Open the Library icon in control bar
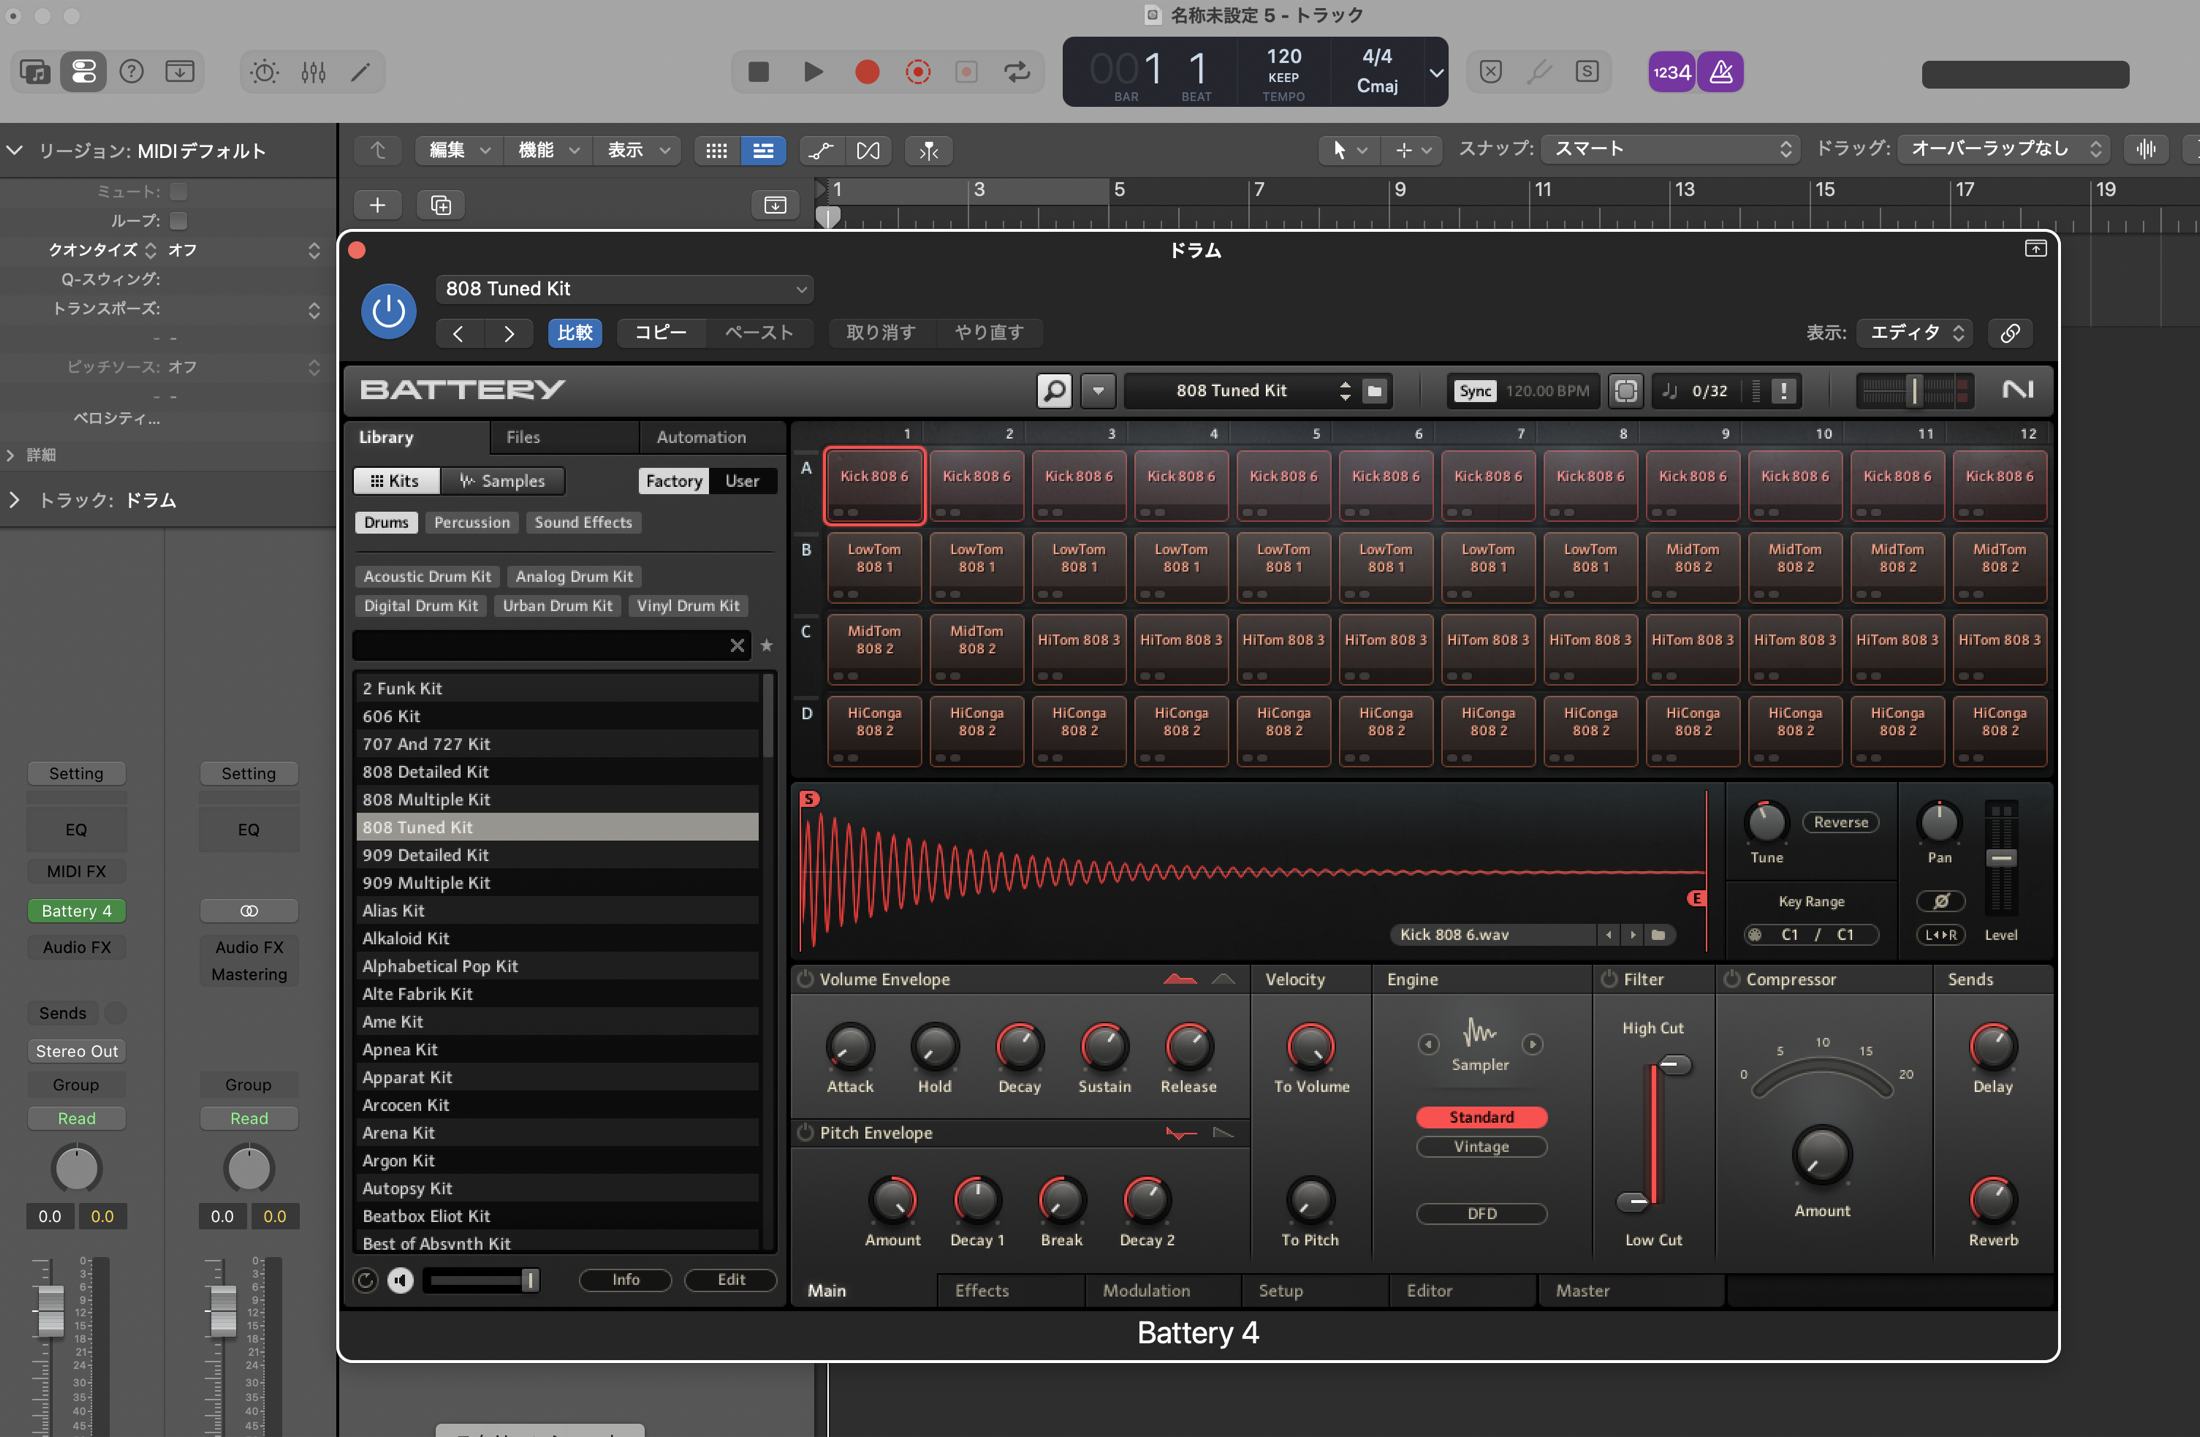The width and height of the screenshot is (2200, 1437). click(x=35, y=72)
